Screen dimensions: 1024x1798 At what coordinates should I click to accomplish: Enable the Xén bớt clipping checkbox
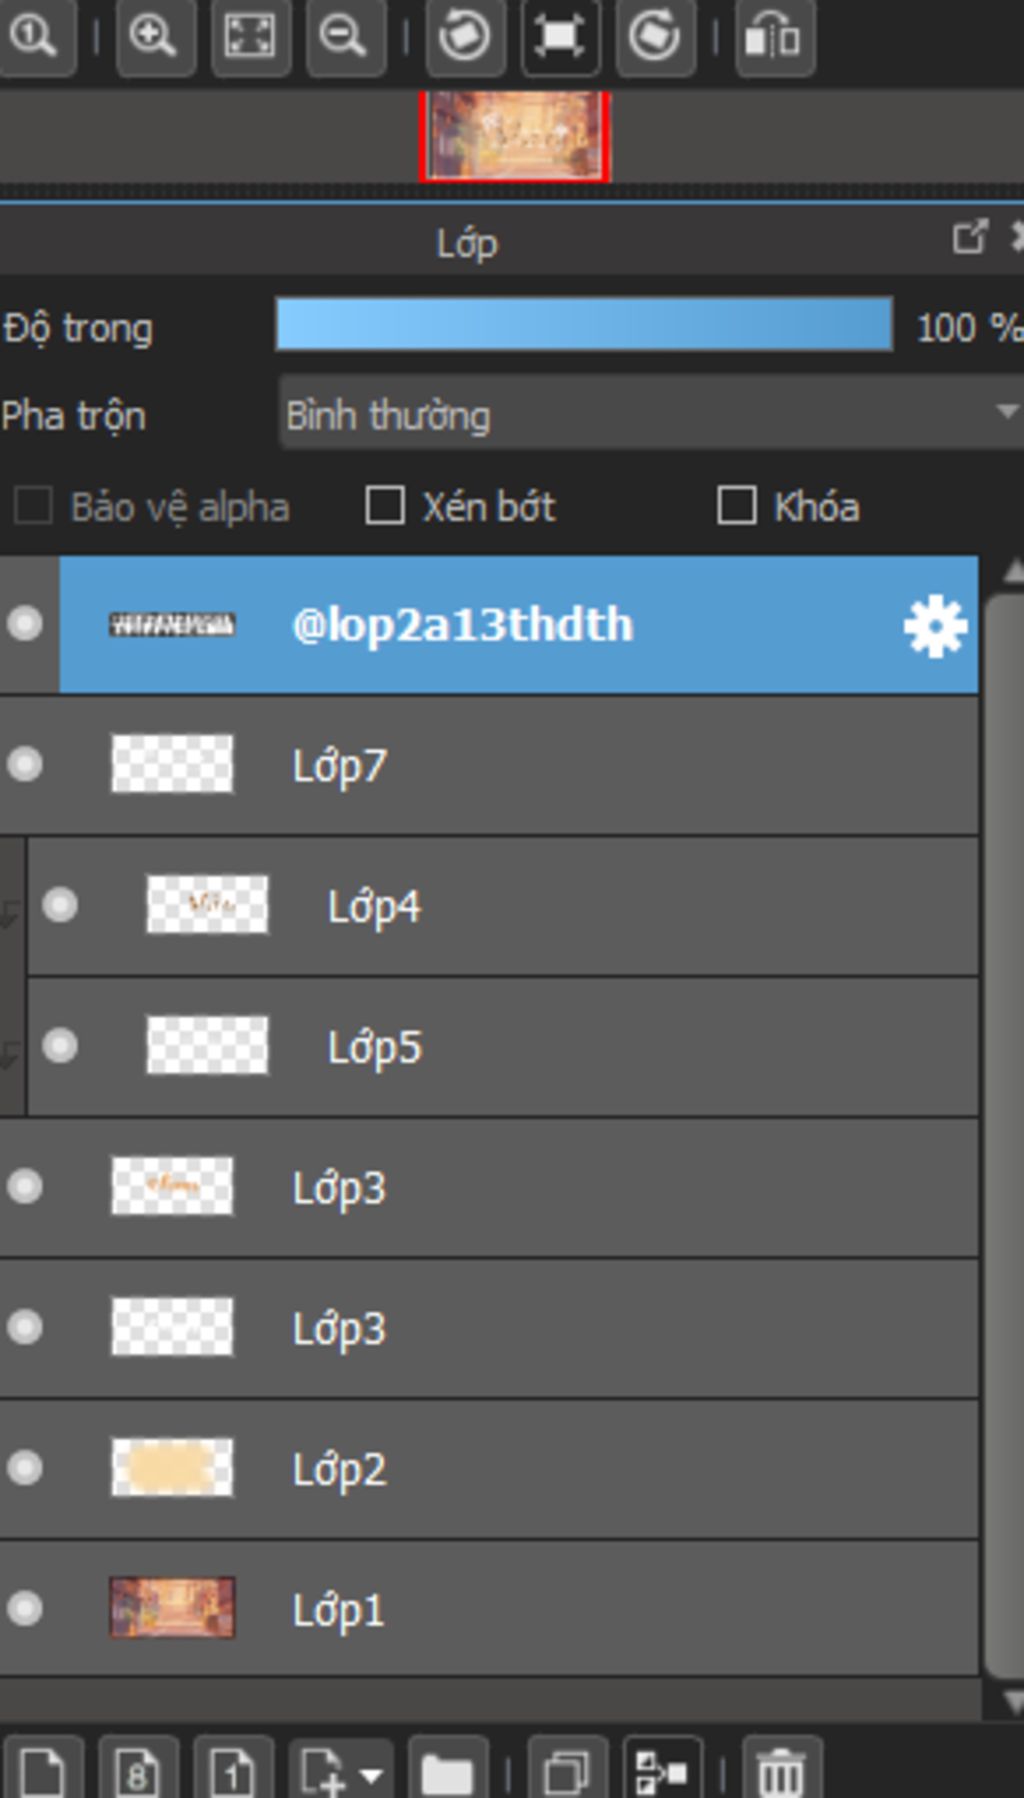(385, 506)
